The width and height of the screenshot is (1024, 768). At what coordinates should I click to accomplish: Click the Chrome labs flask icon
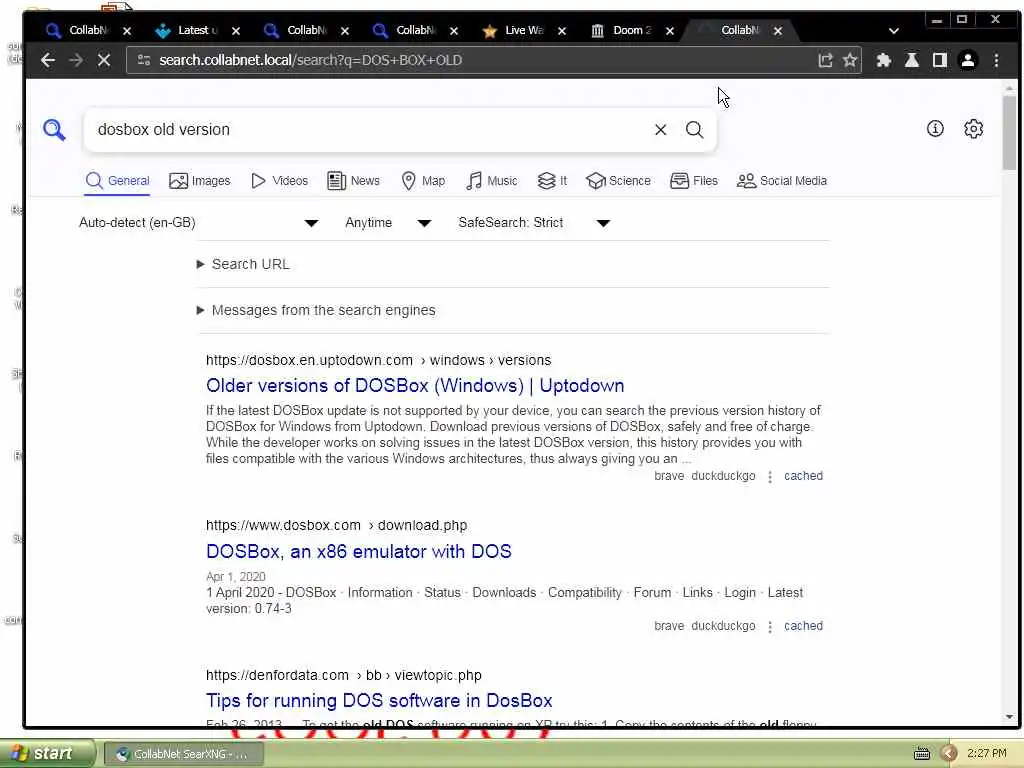pyautogui.click(x=912, y=60)
